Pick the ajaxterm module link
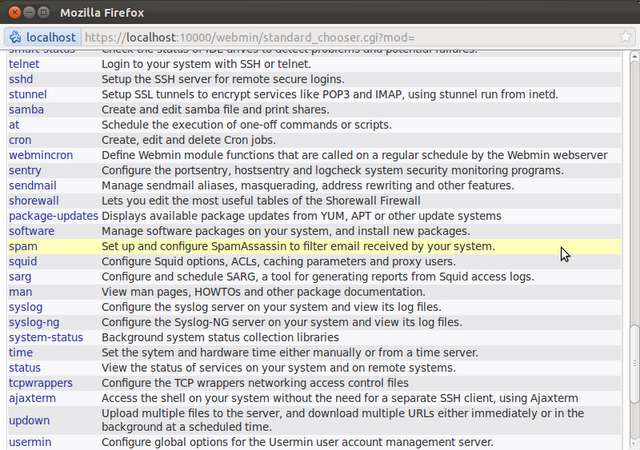 click(32, 398)
